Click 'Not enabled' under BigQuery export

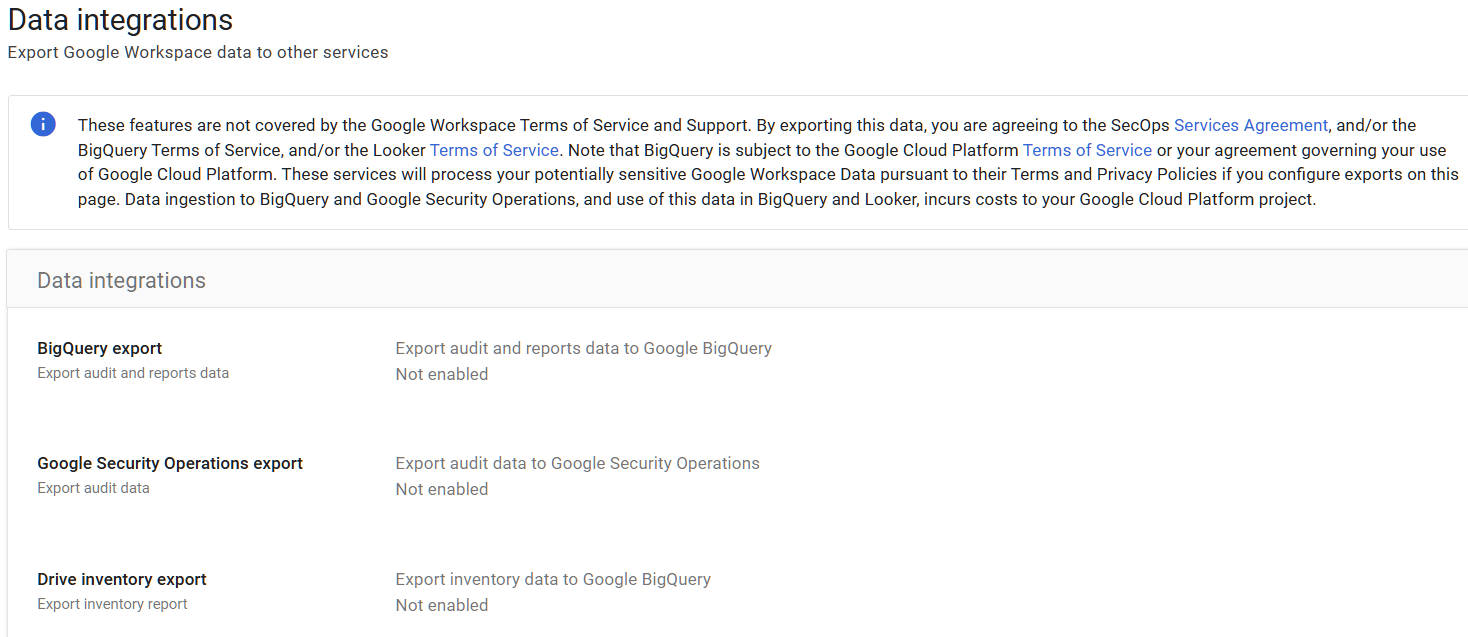(x=441, y=374)
